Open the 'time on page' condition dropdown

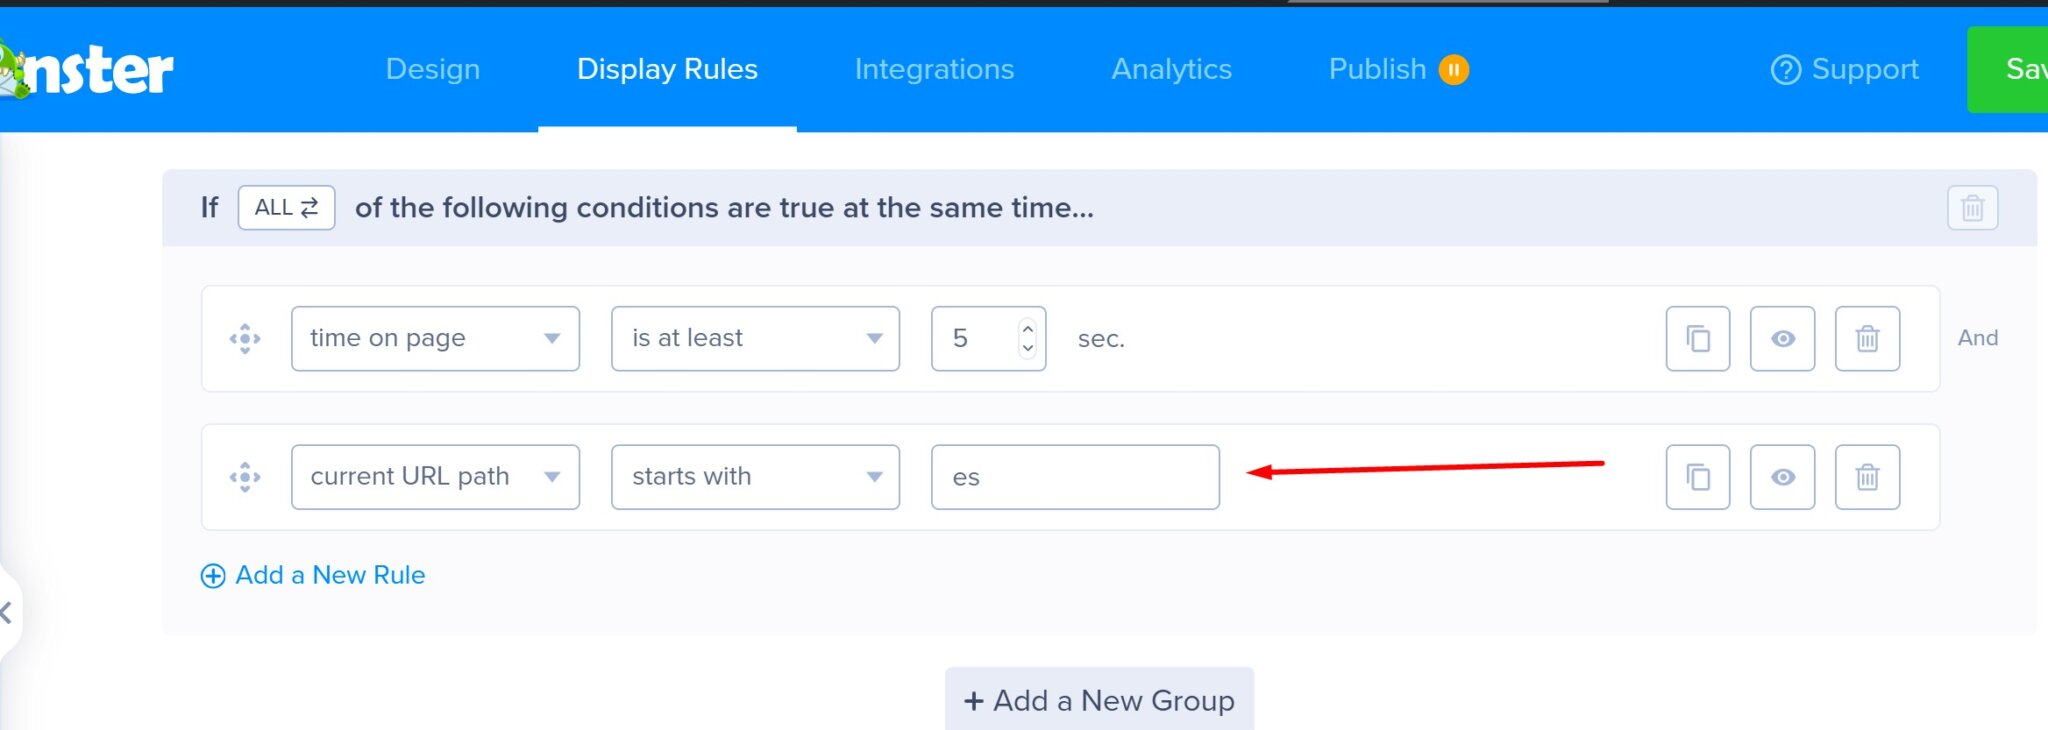(435, 338)
